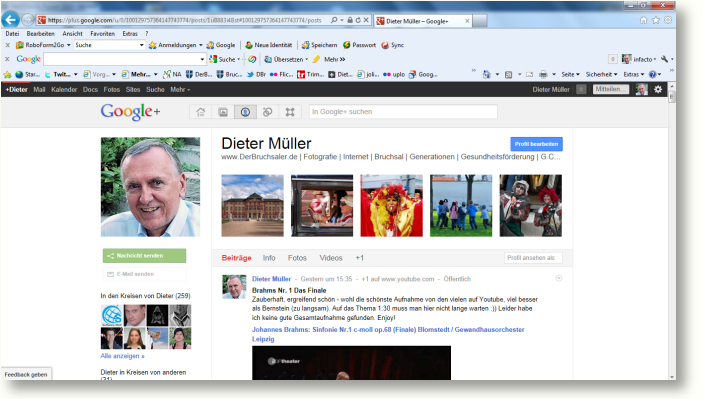Open the Sicherheit command bar dropdown
This screenshot has width=703, height=399.
[601, 74]
